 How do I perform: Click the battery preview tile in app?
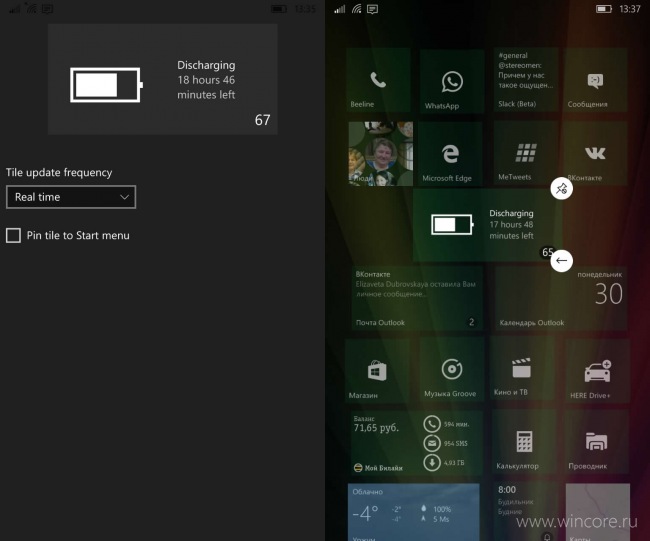tap(162, 79)
